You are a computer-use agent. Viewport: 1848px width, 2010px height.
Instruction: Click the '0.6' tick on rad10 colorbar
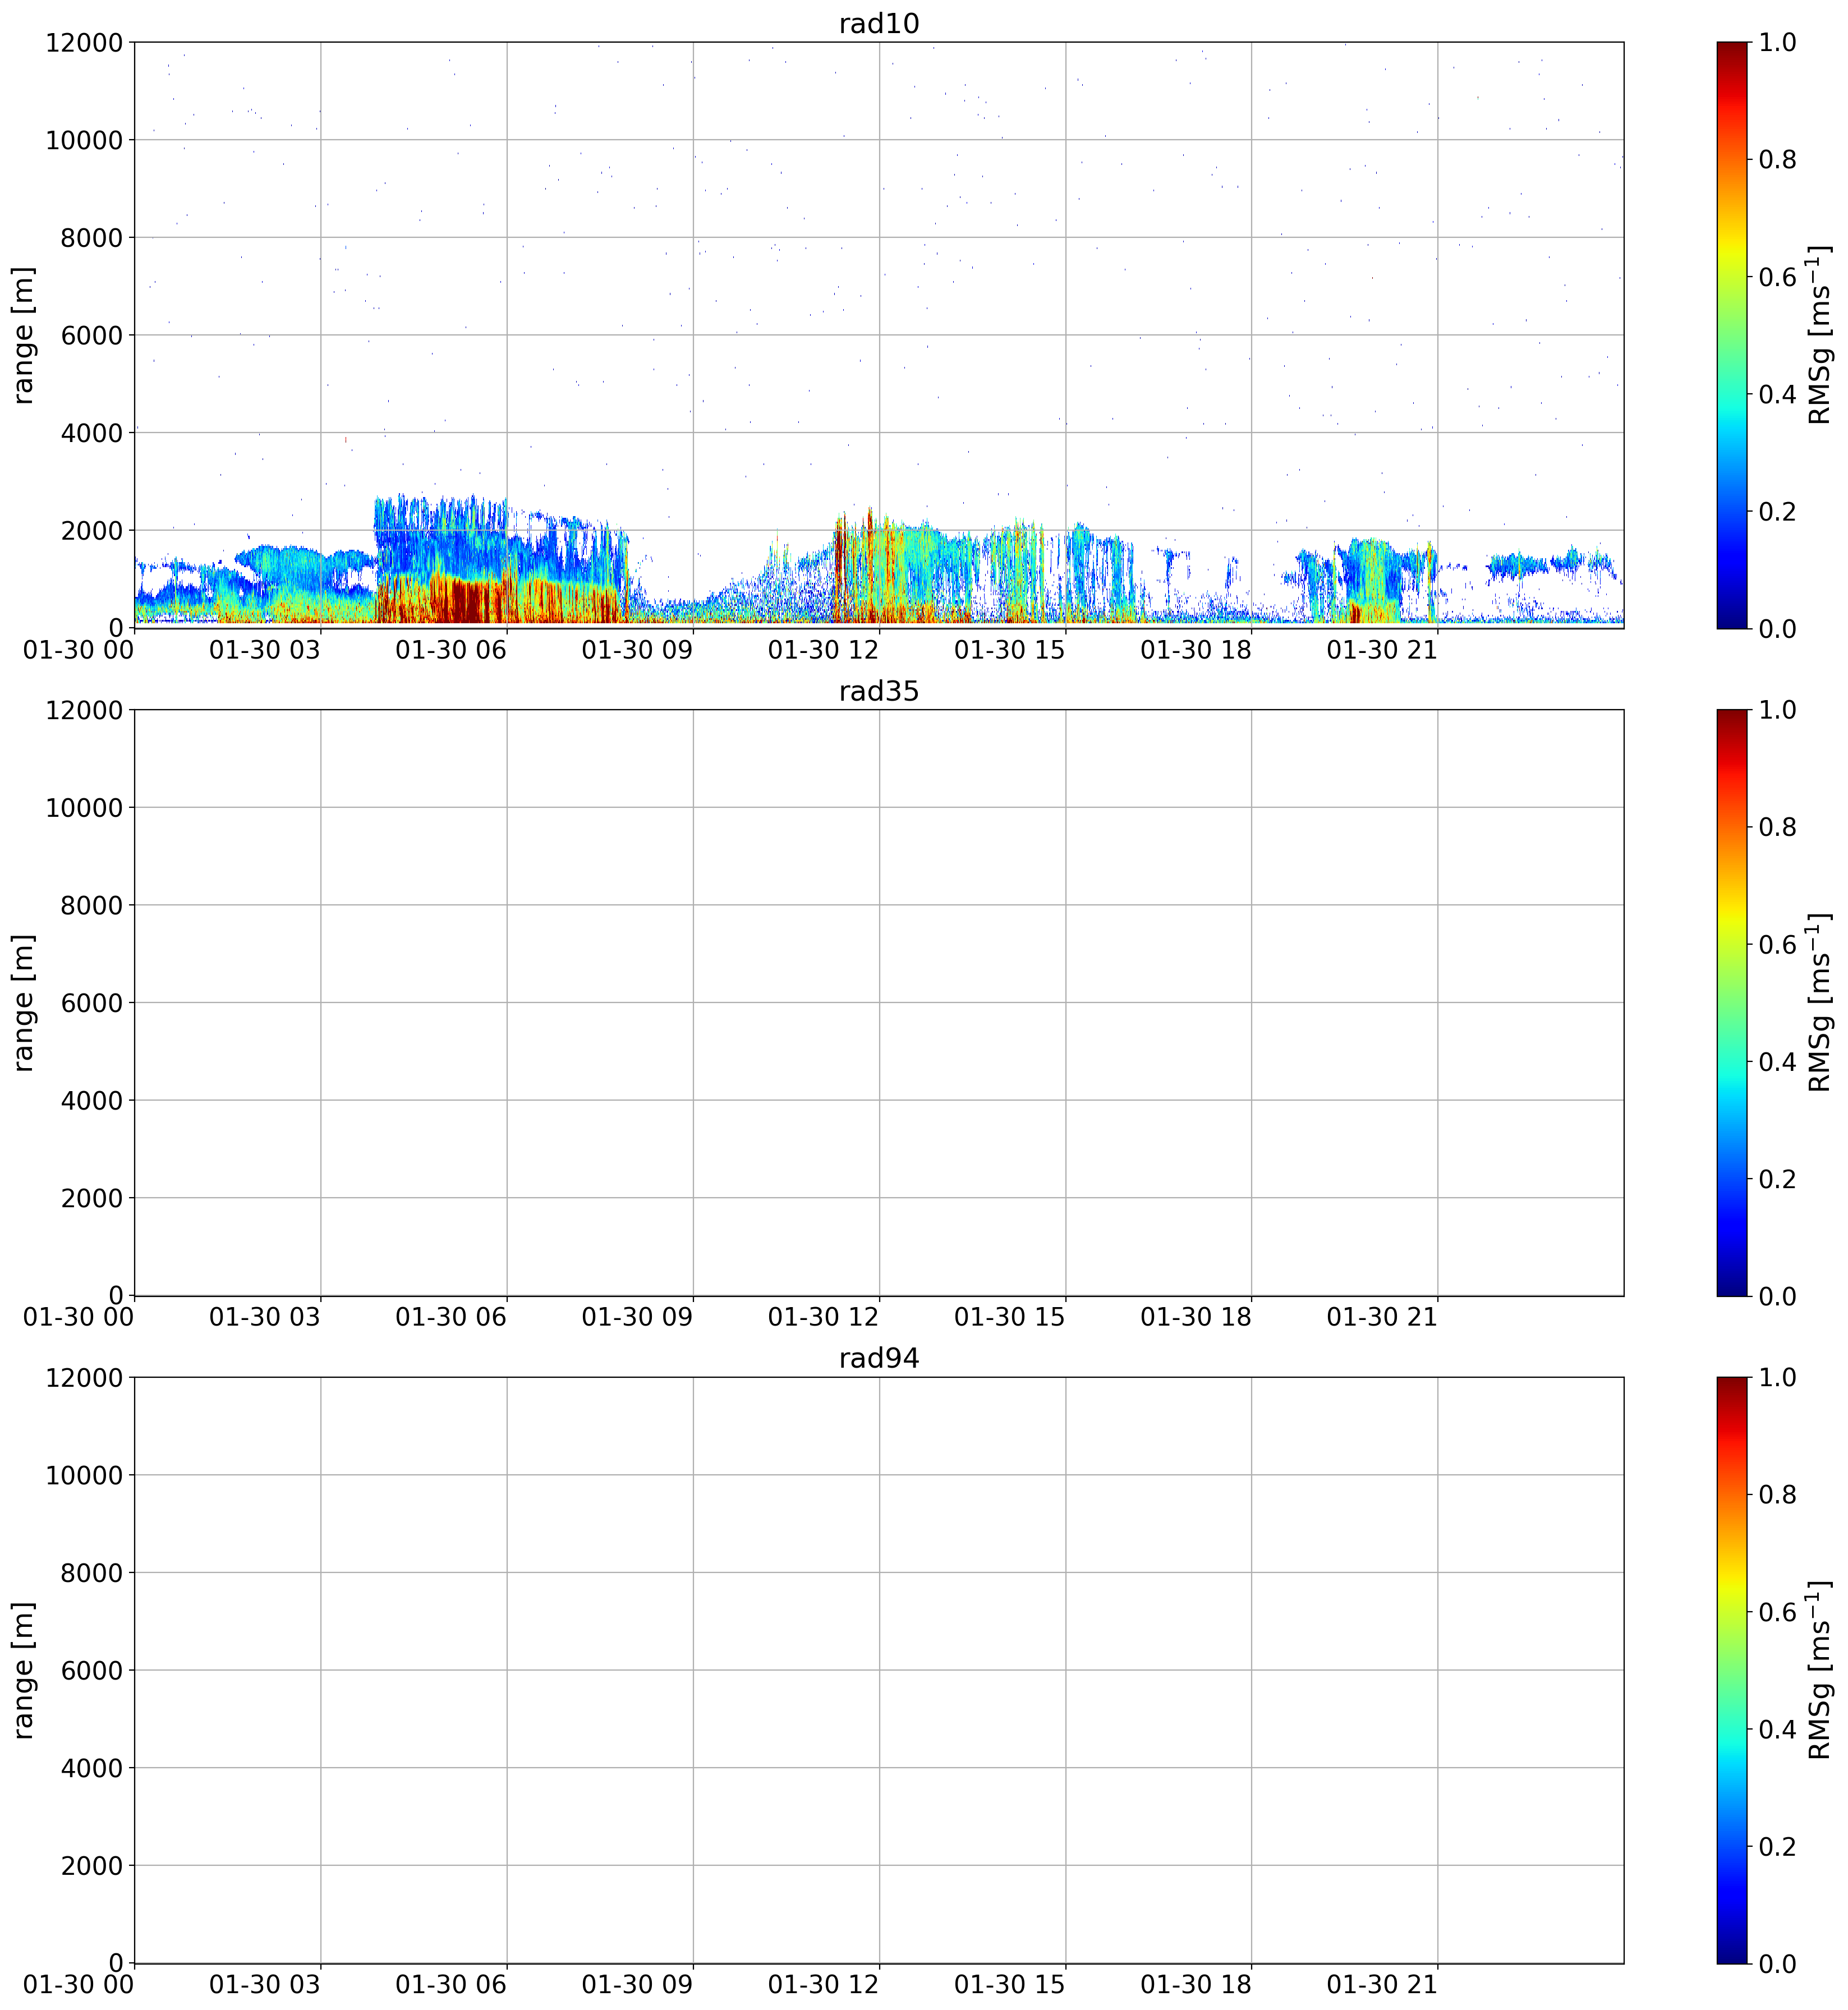[1777, 277]
